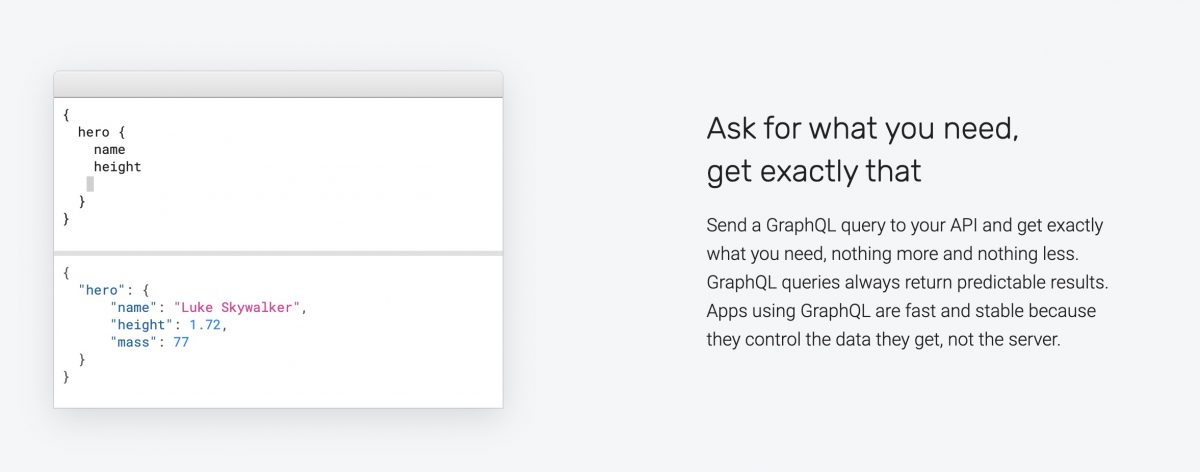Click the "get exactly that" heading line

click(x=813, y=172)
